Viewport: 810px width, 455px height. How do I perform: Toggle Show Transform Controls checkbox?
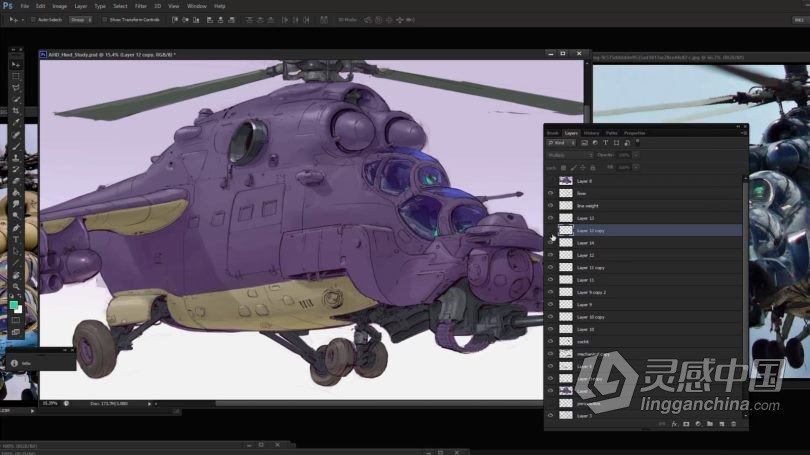click(104, 20)
